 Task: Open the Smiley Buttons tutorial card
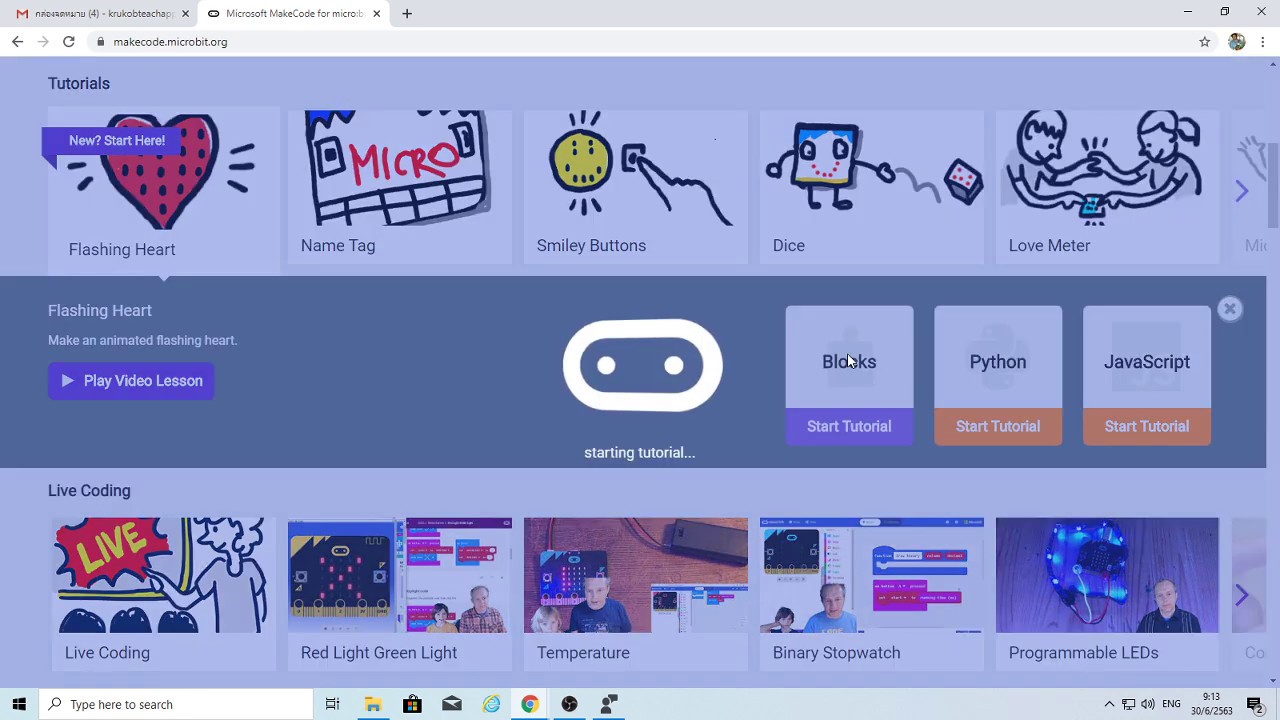[636, 186]
